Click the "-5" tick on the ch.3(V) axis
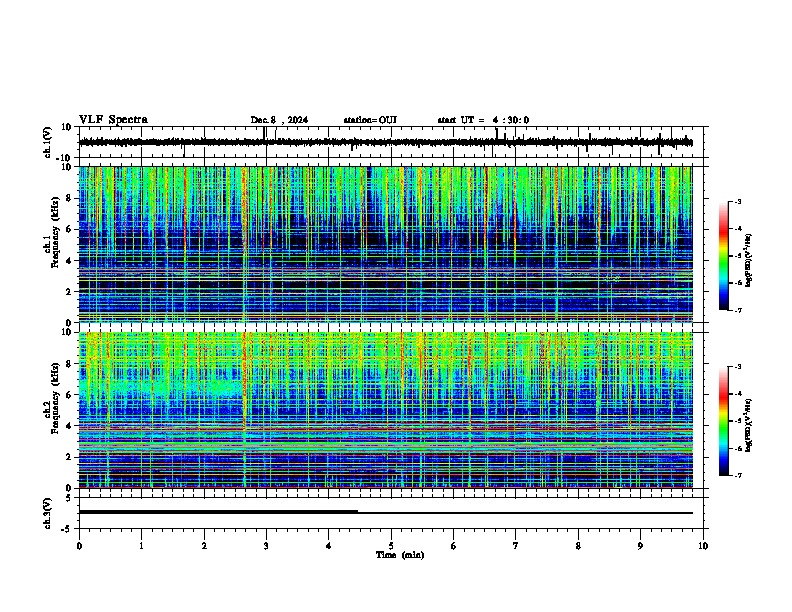 pyautogui.click(x=67, y=529)
